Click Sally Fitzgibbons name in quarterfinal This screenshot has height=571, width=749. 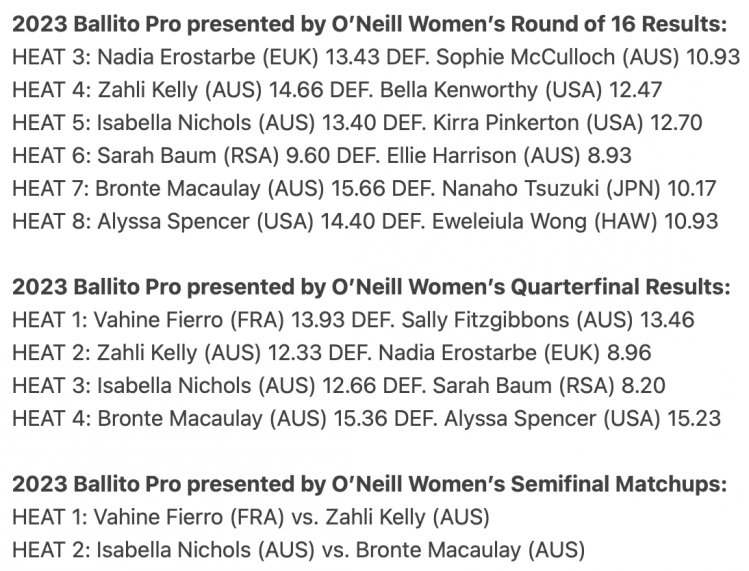click(485, 320)
